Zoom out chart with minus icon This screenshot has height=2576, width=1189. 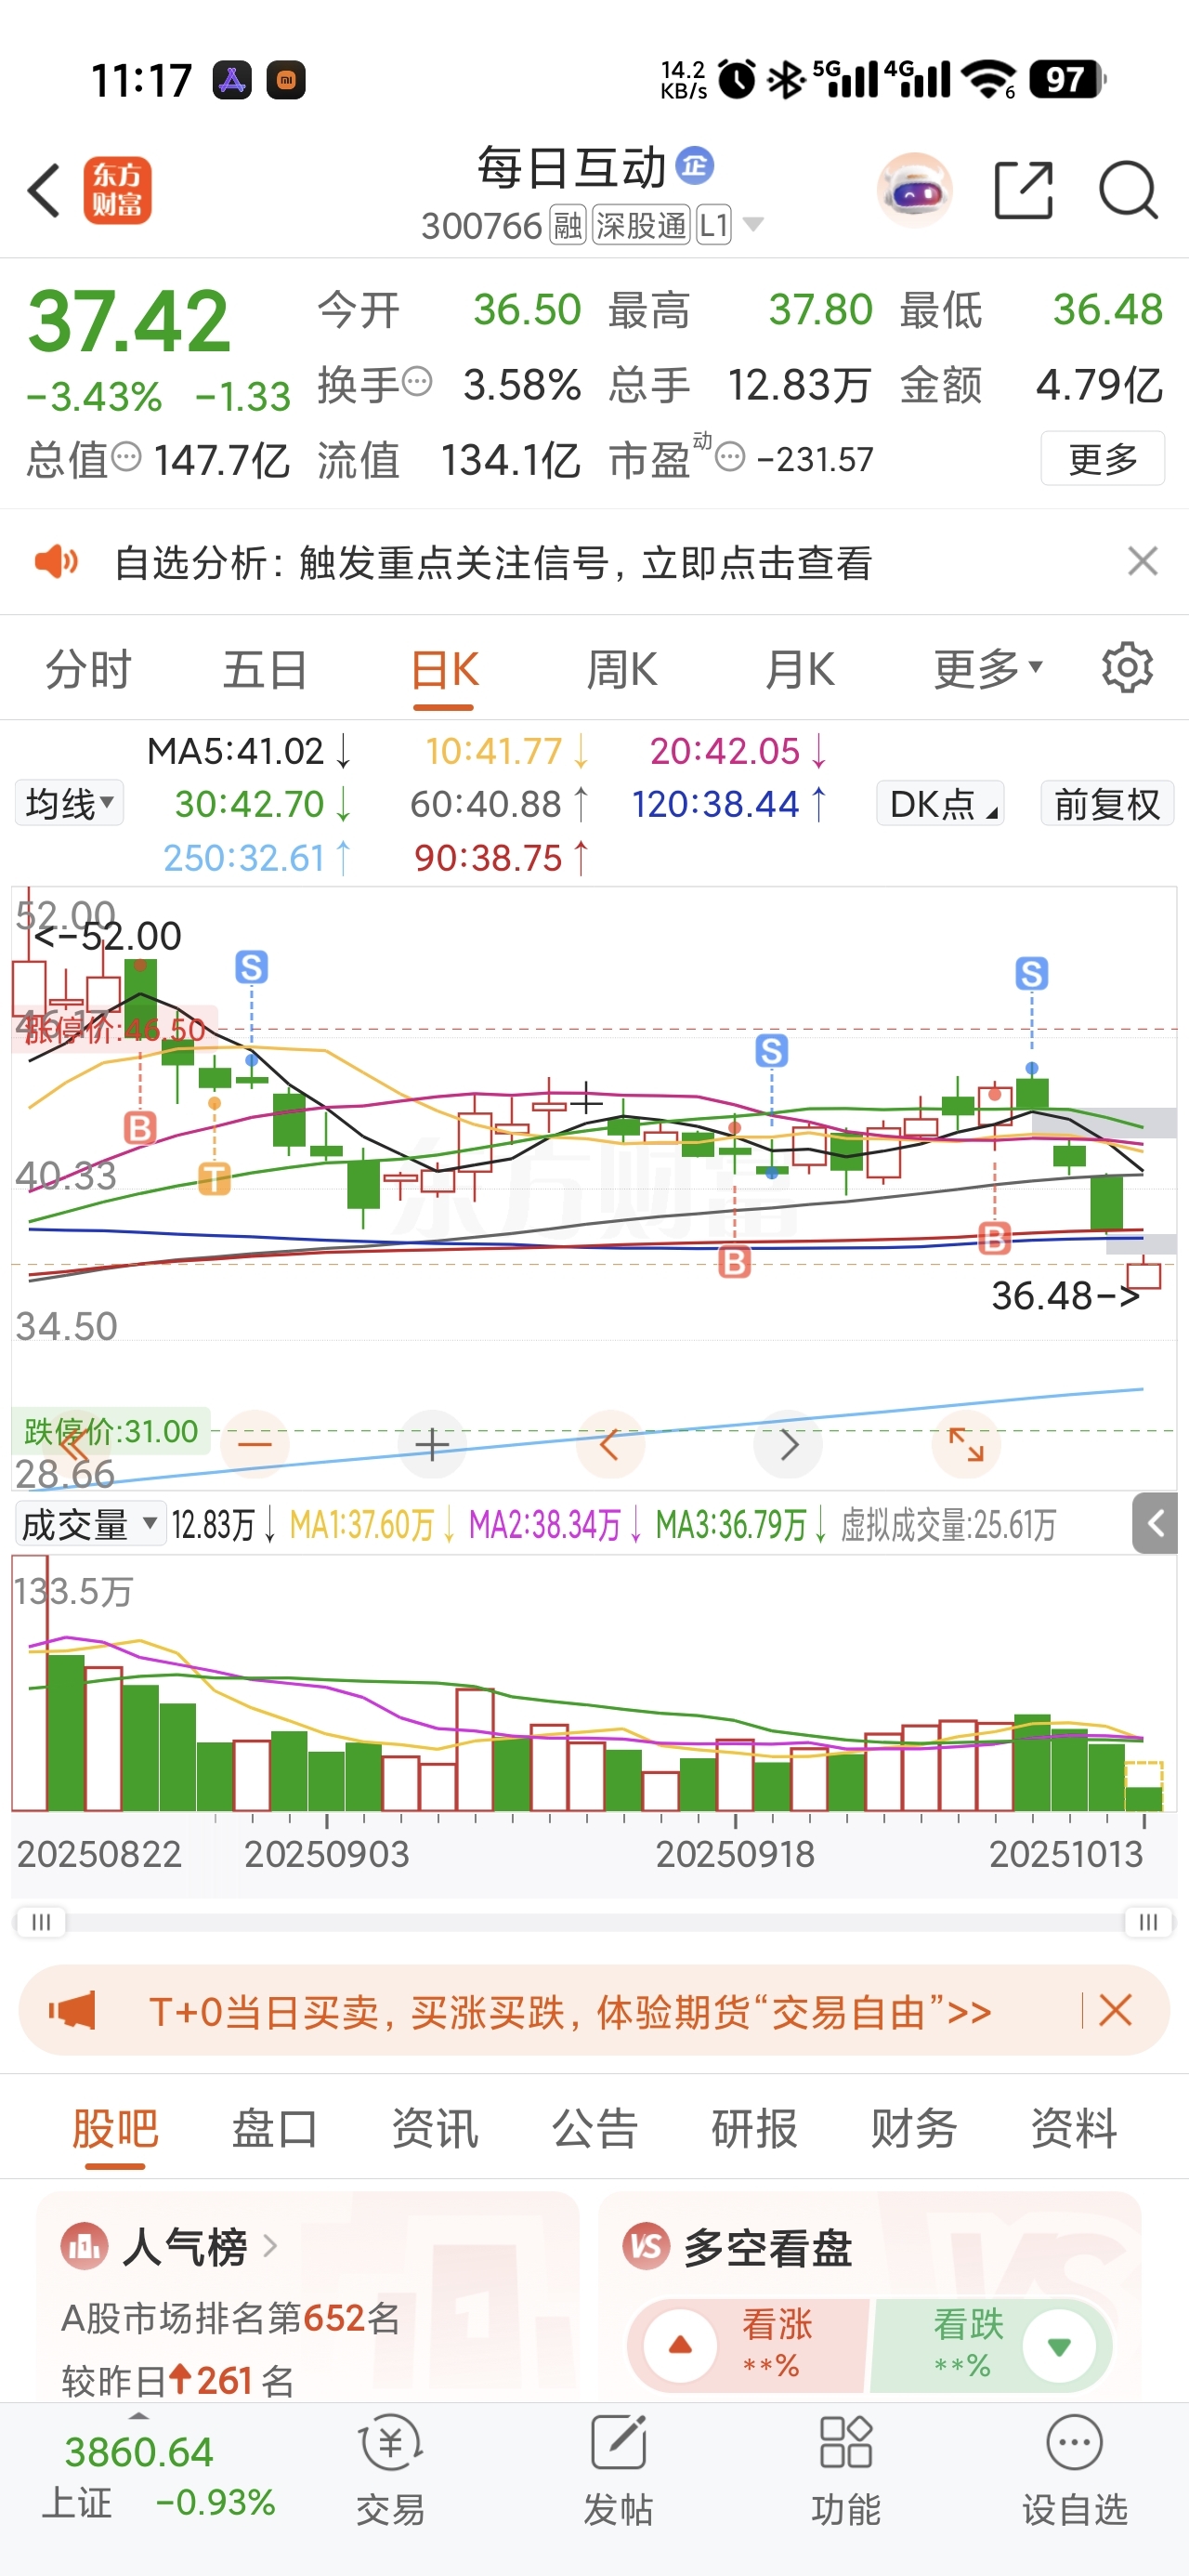(254, 1444)
